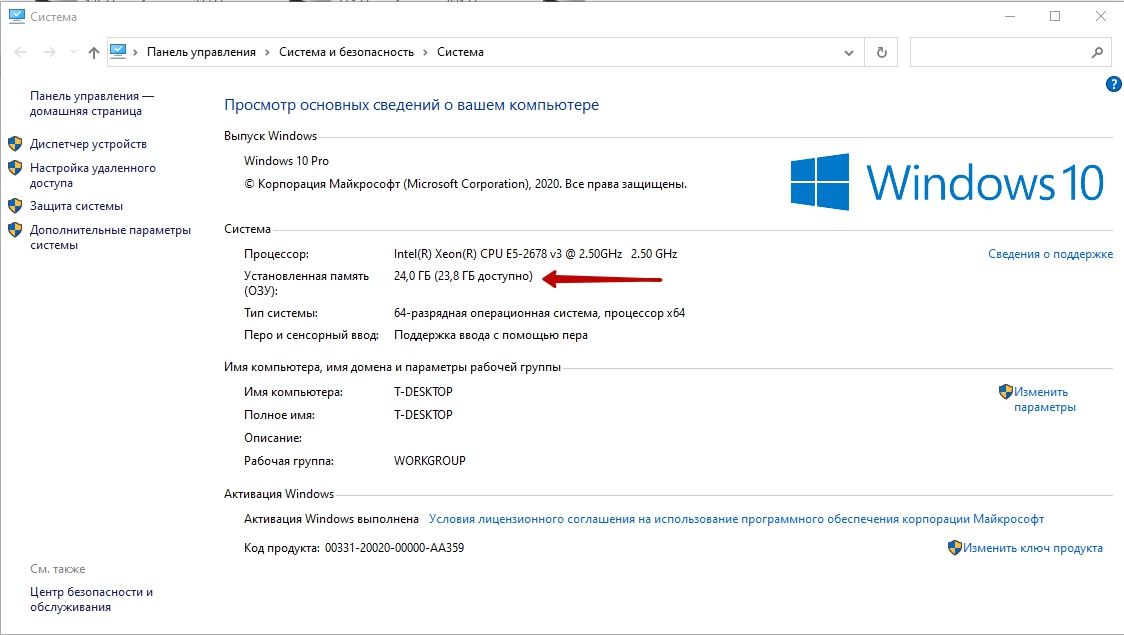Open the Сведения о поддержке link
Viewport: 1124px width, 635px height.
click(x=1050, y=254)
